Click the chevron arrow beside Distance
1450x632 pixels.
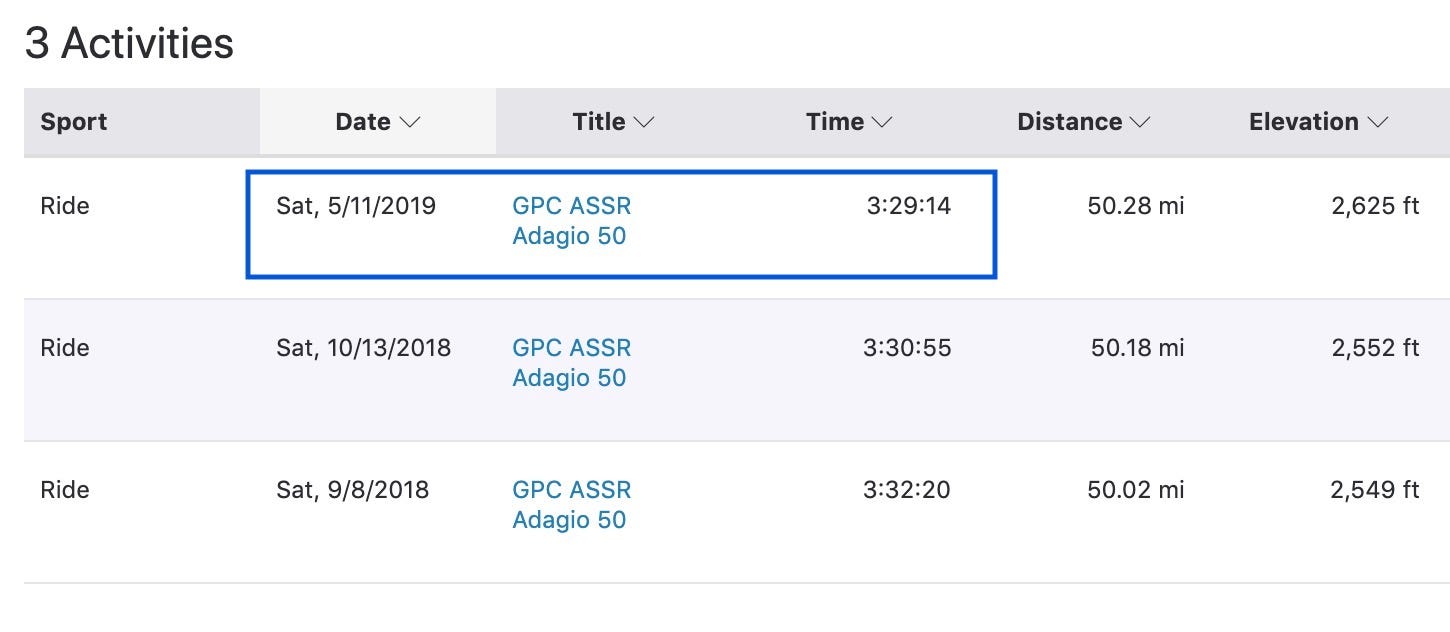pyautogui.click(x=1140, y=122)
